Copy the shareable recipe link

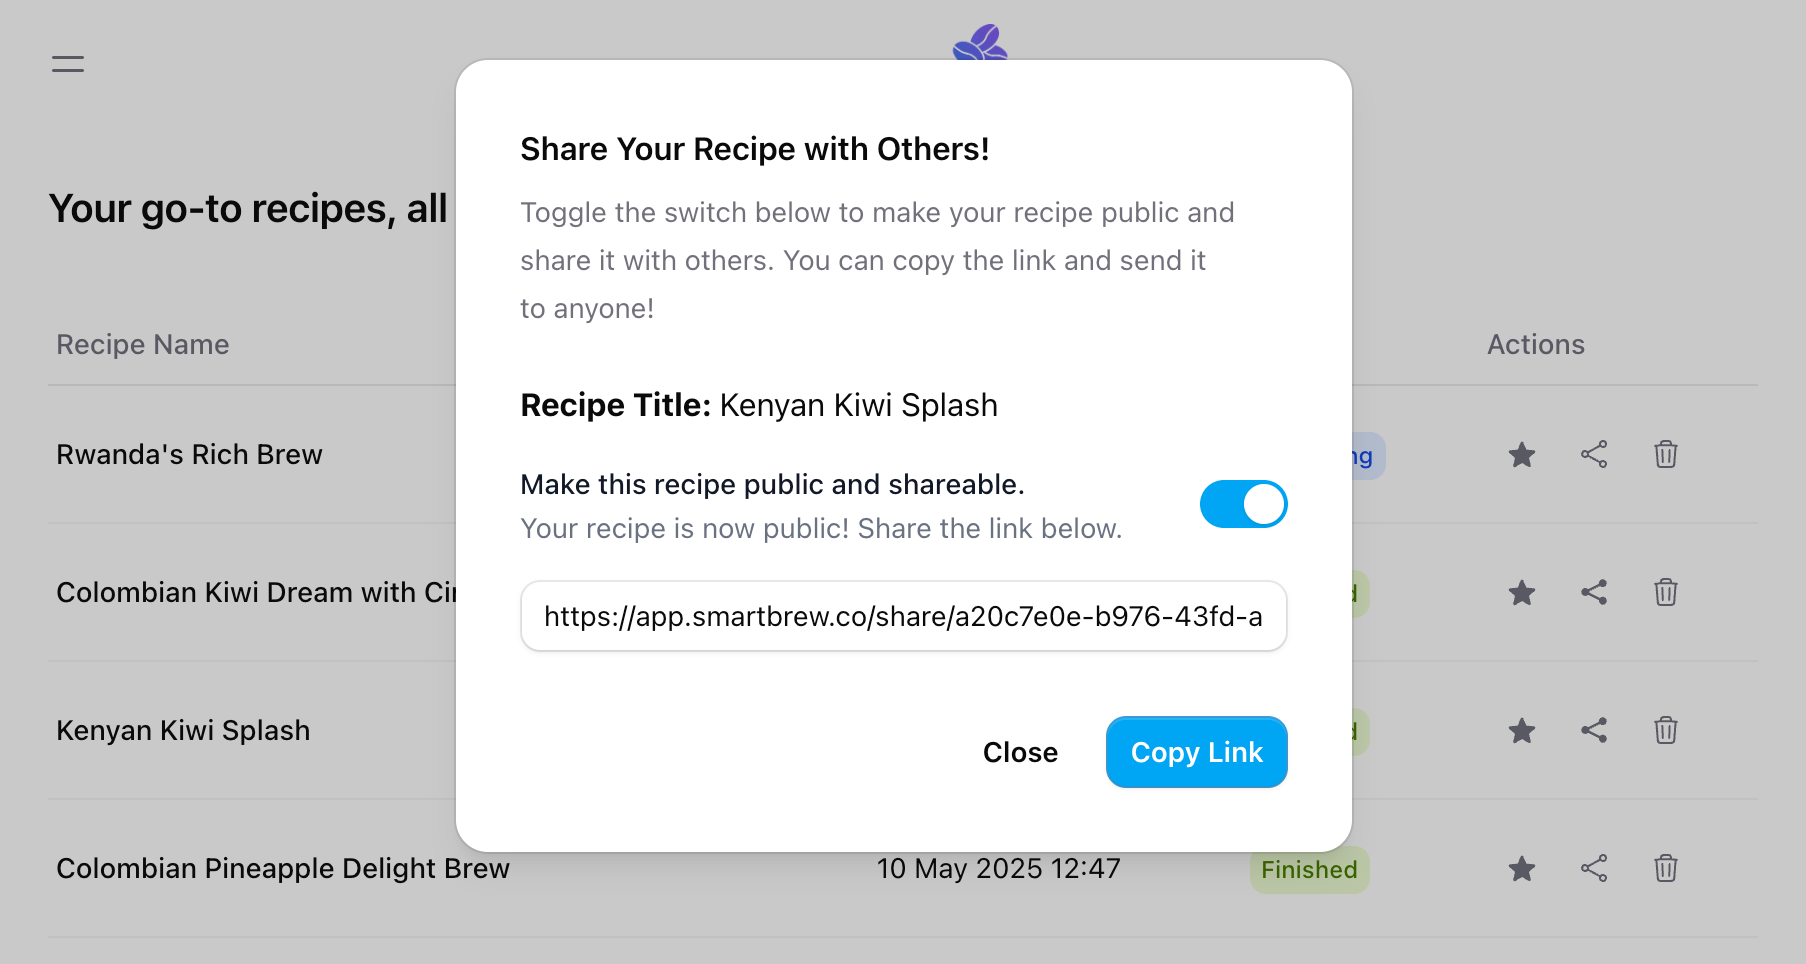click(x=1196, y=752)
